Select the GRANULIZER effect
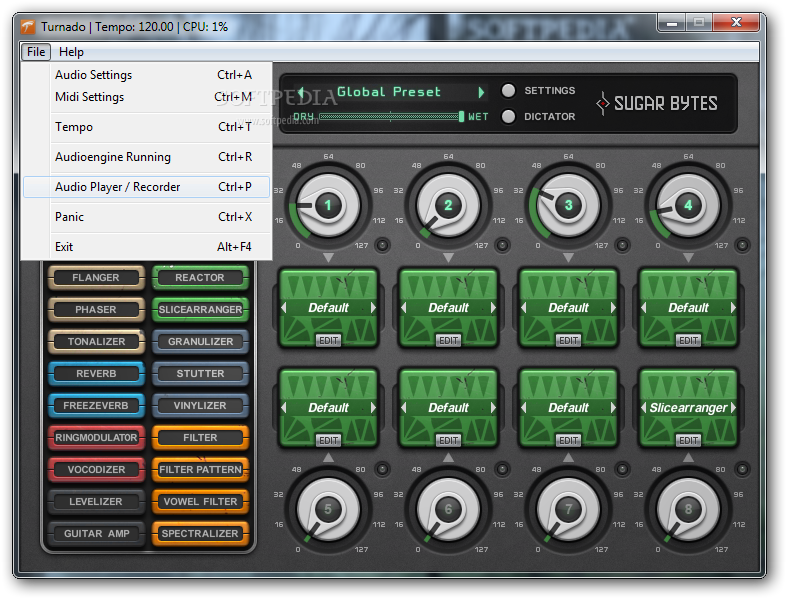 click(200, 341)
